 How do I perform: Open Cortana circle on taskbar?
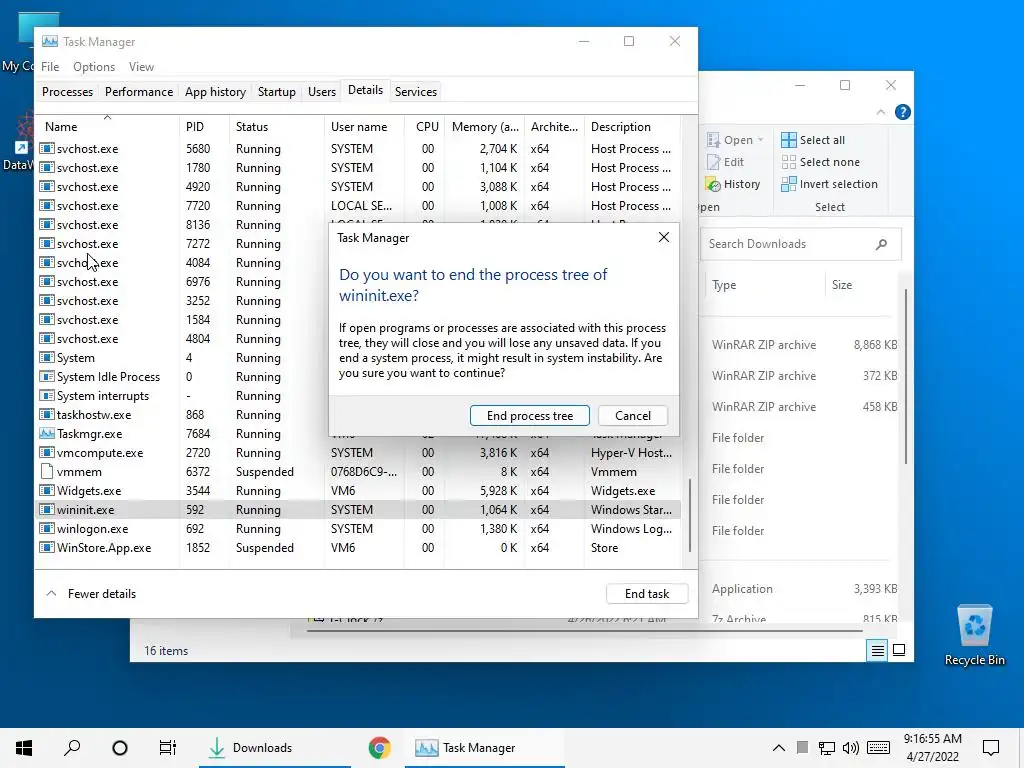tap(120, 748)
